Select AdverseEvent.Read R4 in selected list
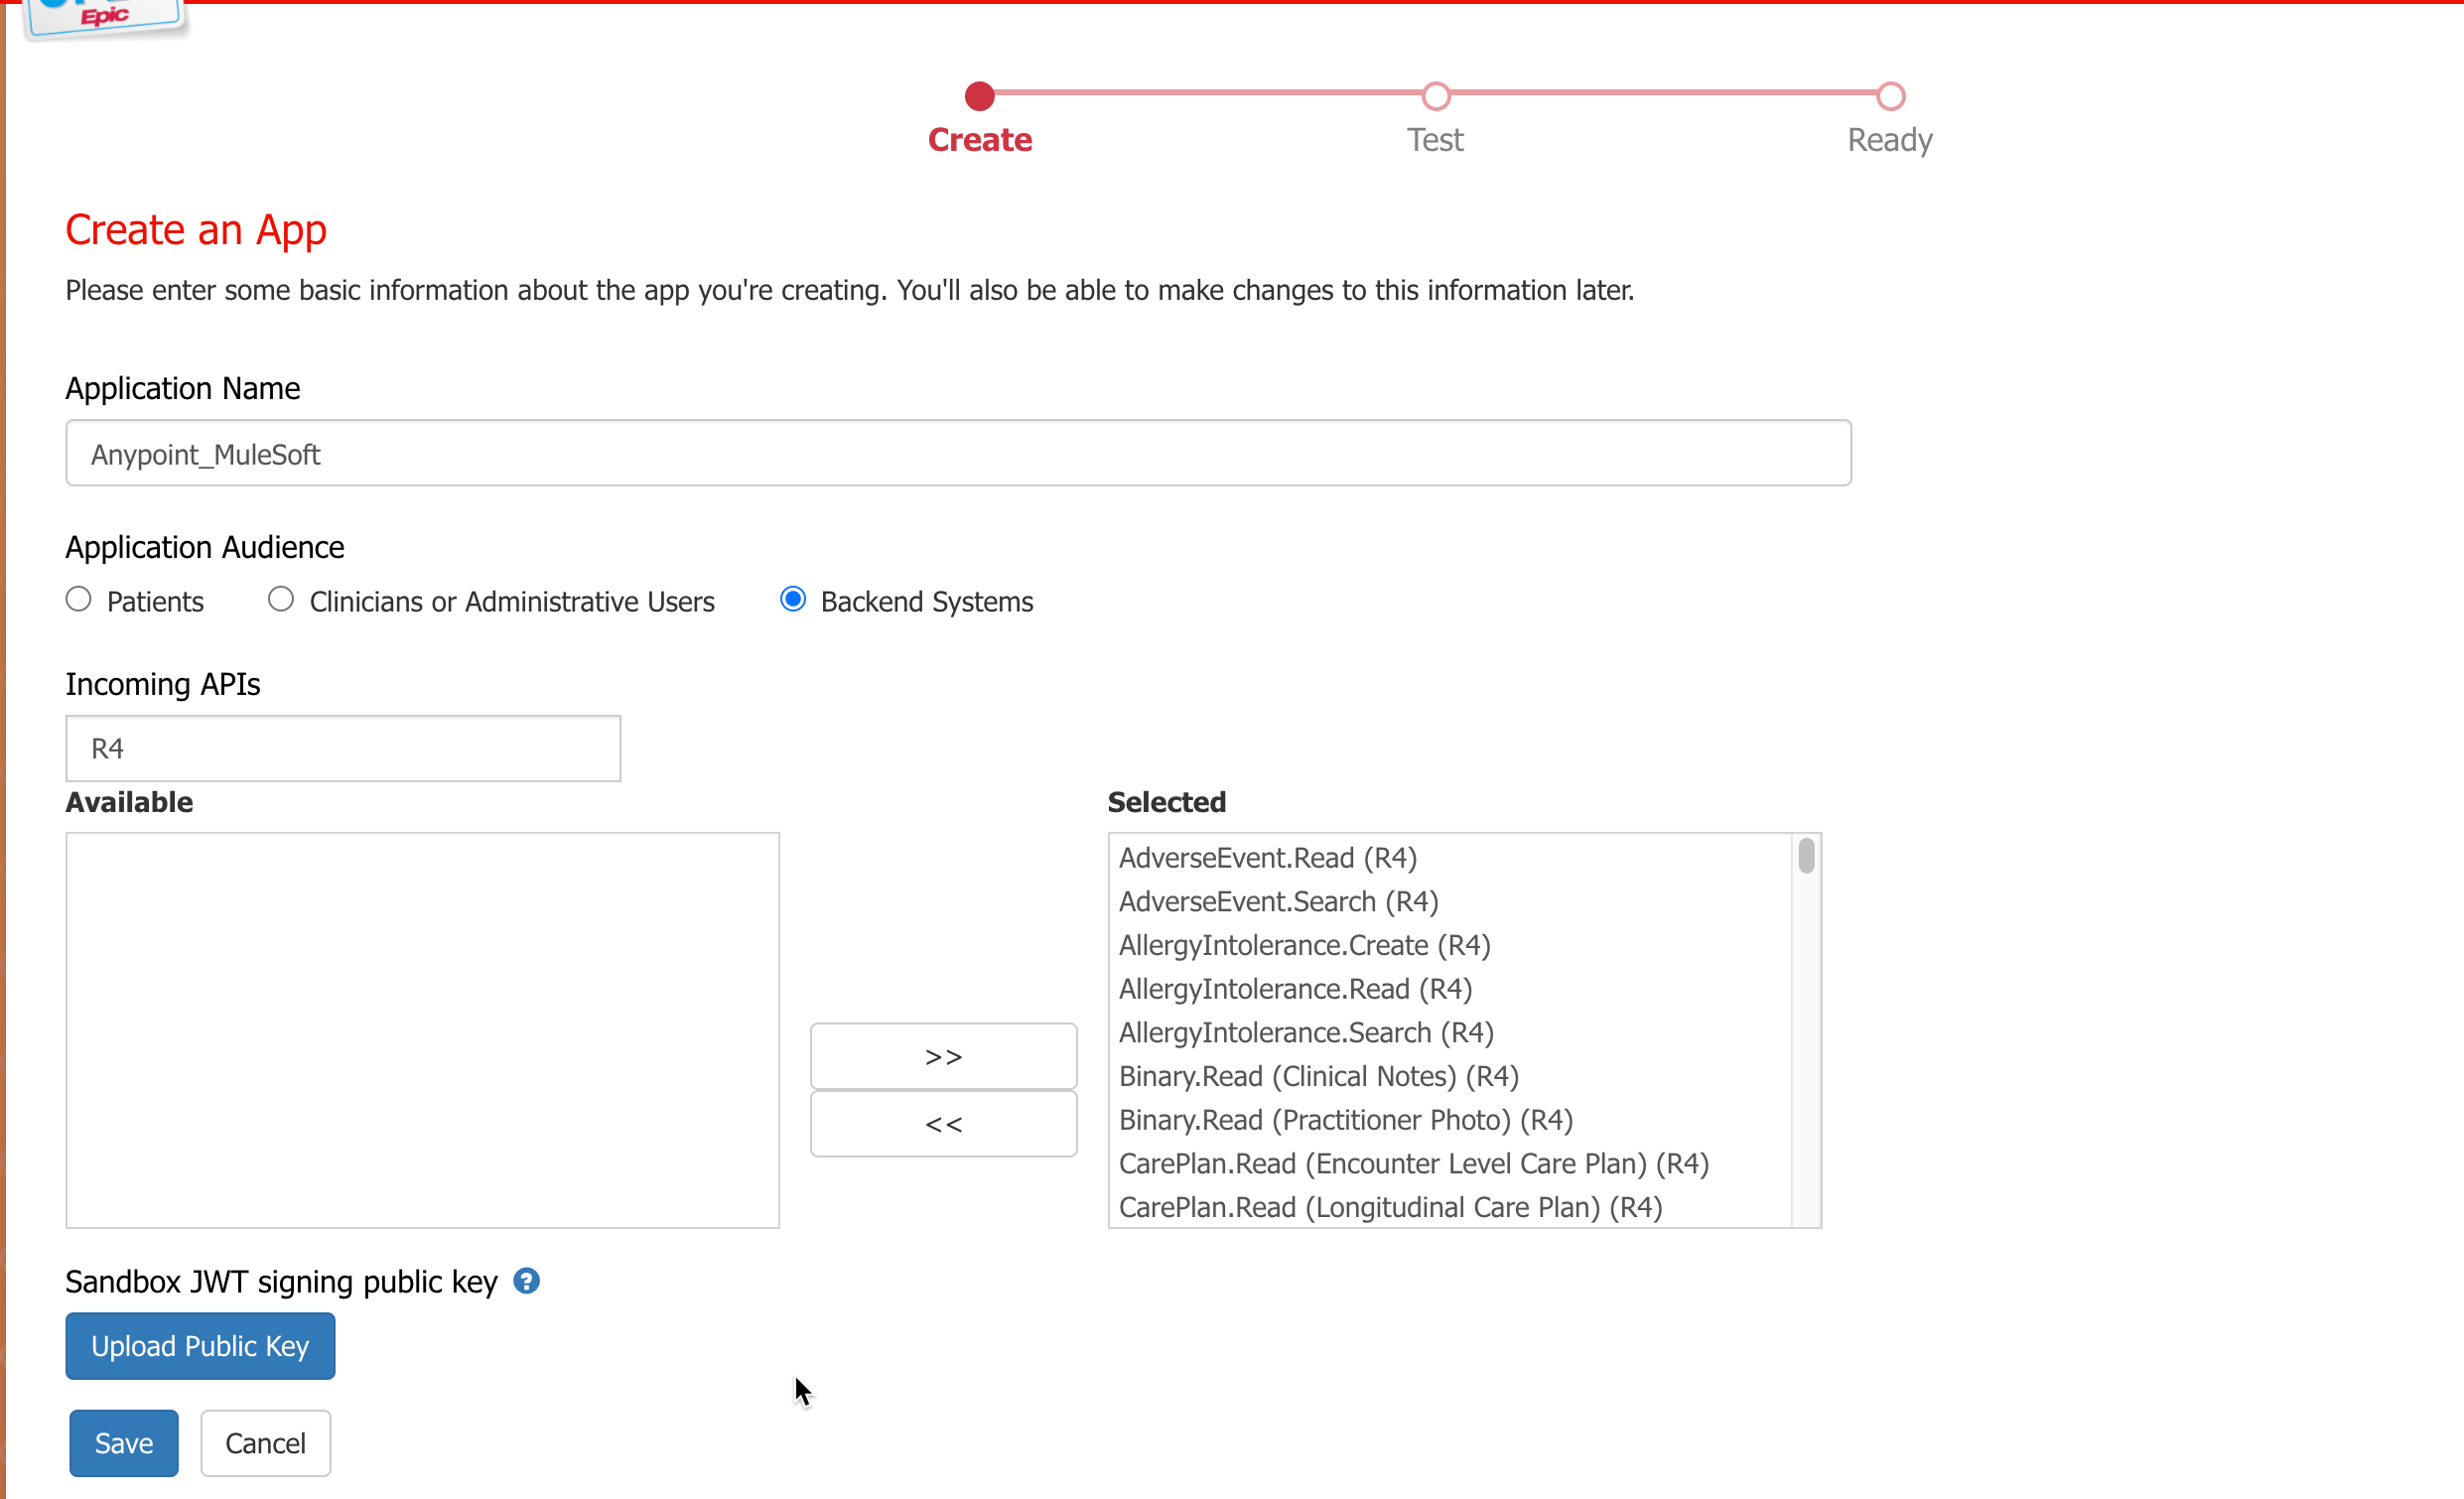 click(1269, 857)
